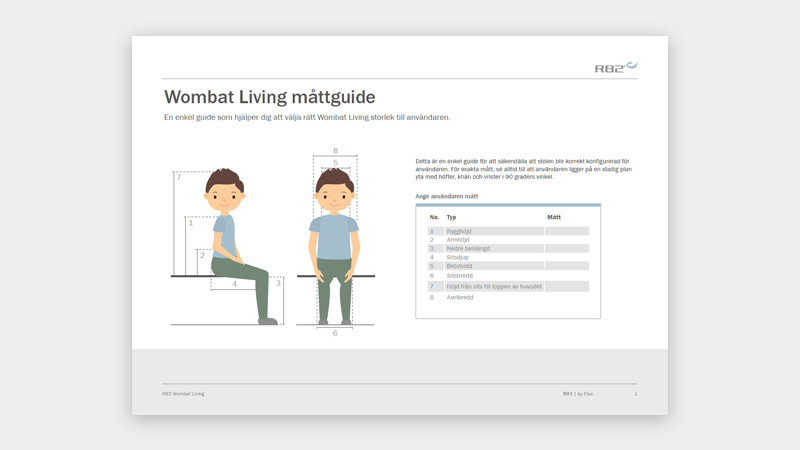The width and height of the screenshot is (800, 450).
Task: Click measurement label 3 beside the lower leg
Action: pyautogui.click(x=278, y=283)
